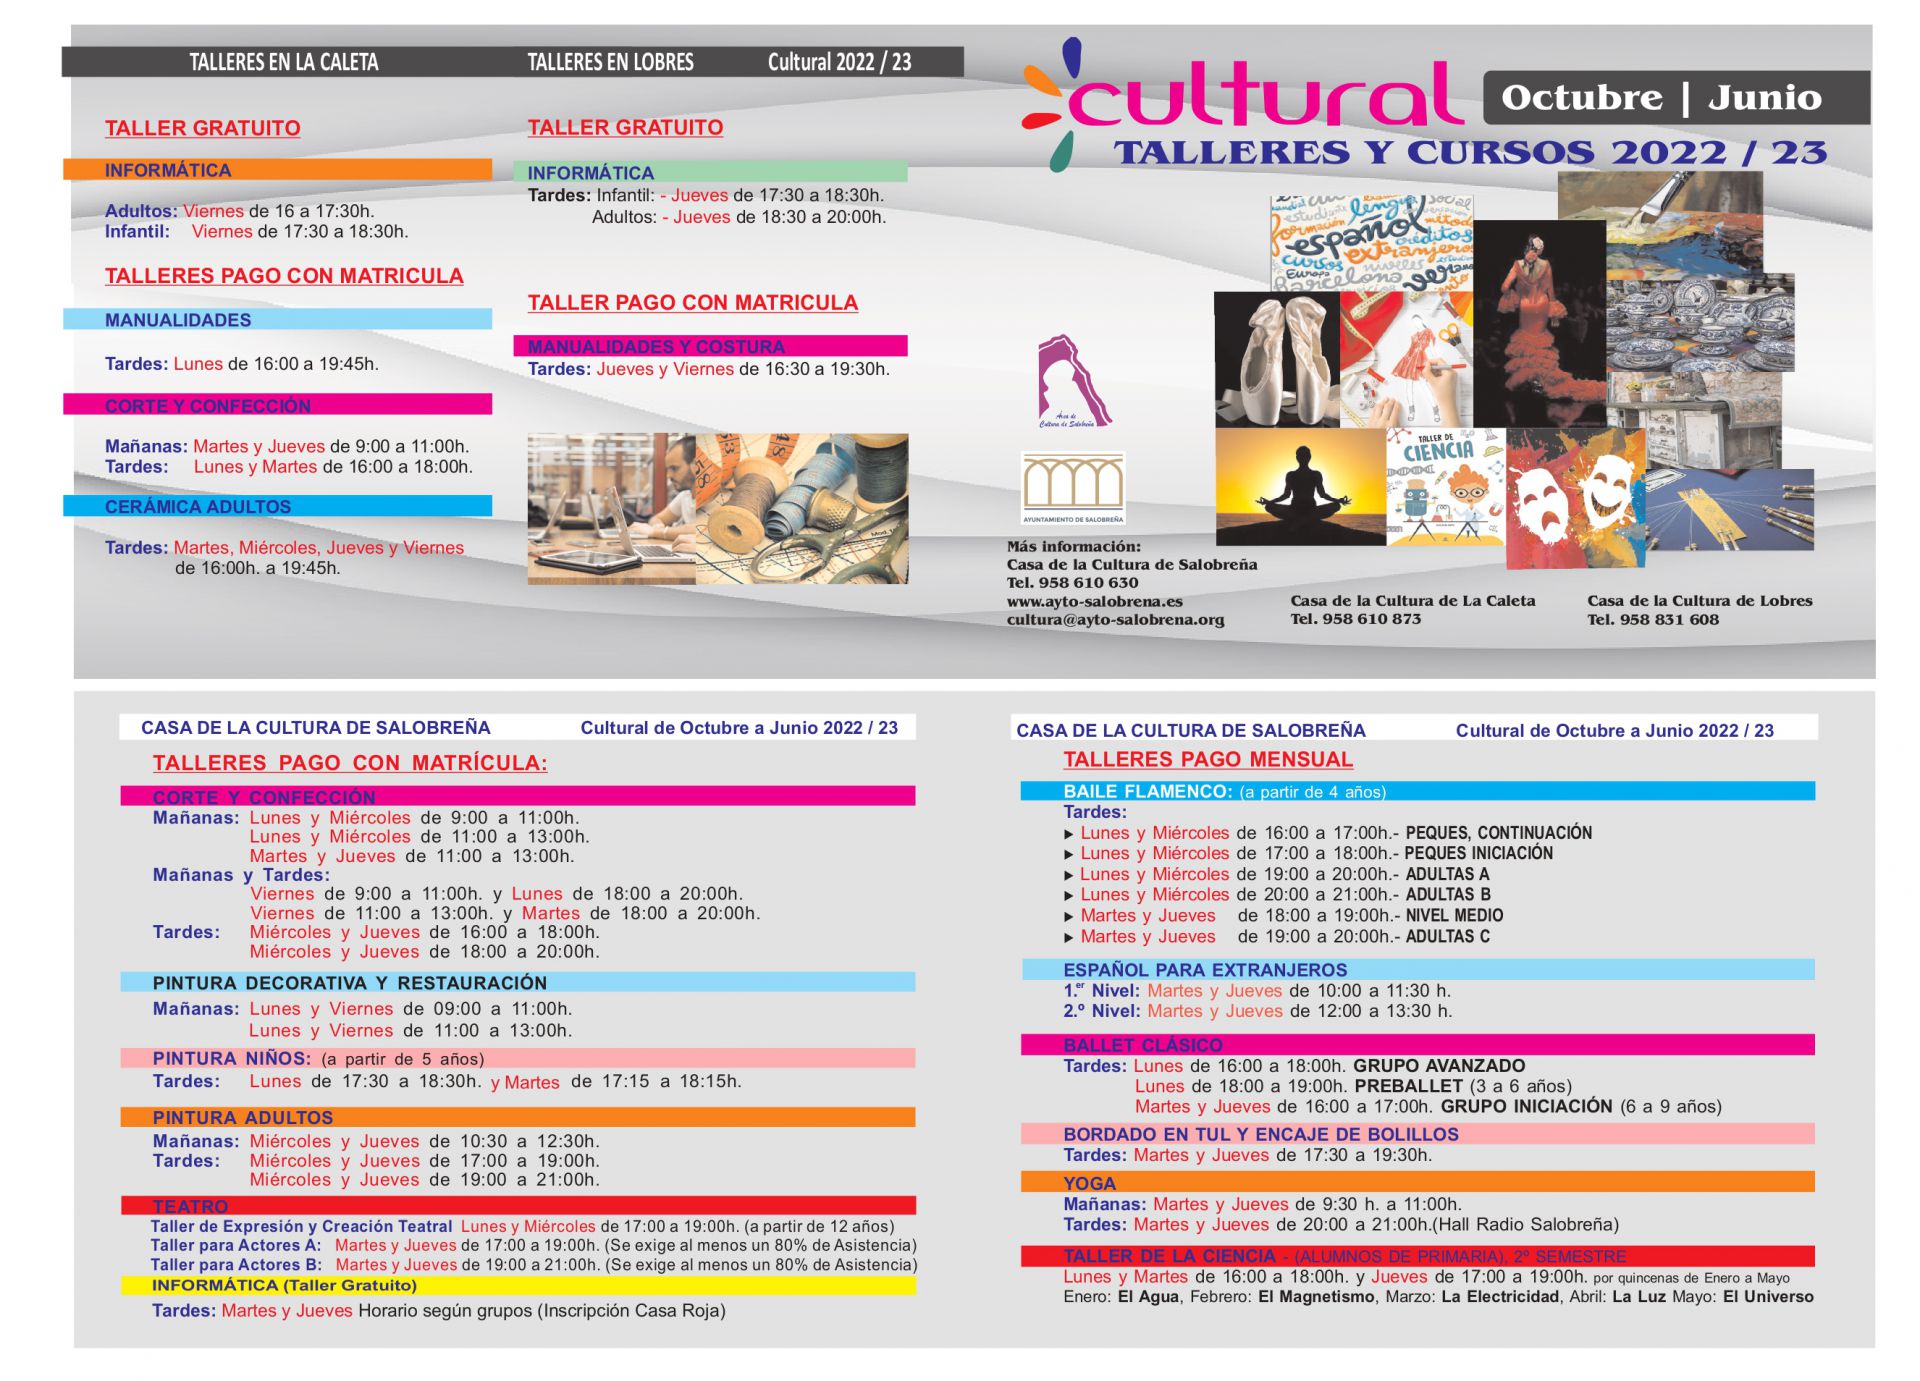
Task: Click the La Caleta Tel. 958 610 873
Action: coord(1355,619)
